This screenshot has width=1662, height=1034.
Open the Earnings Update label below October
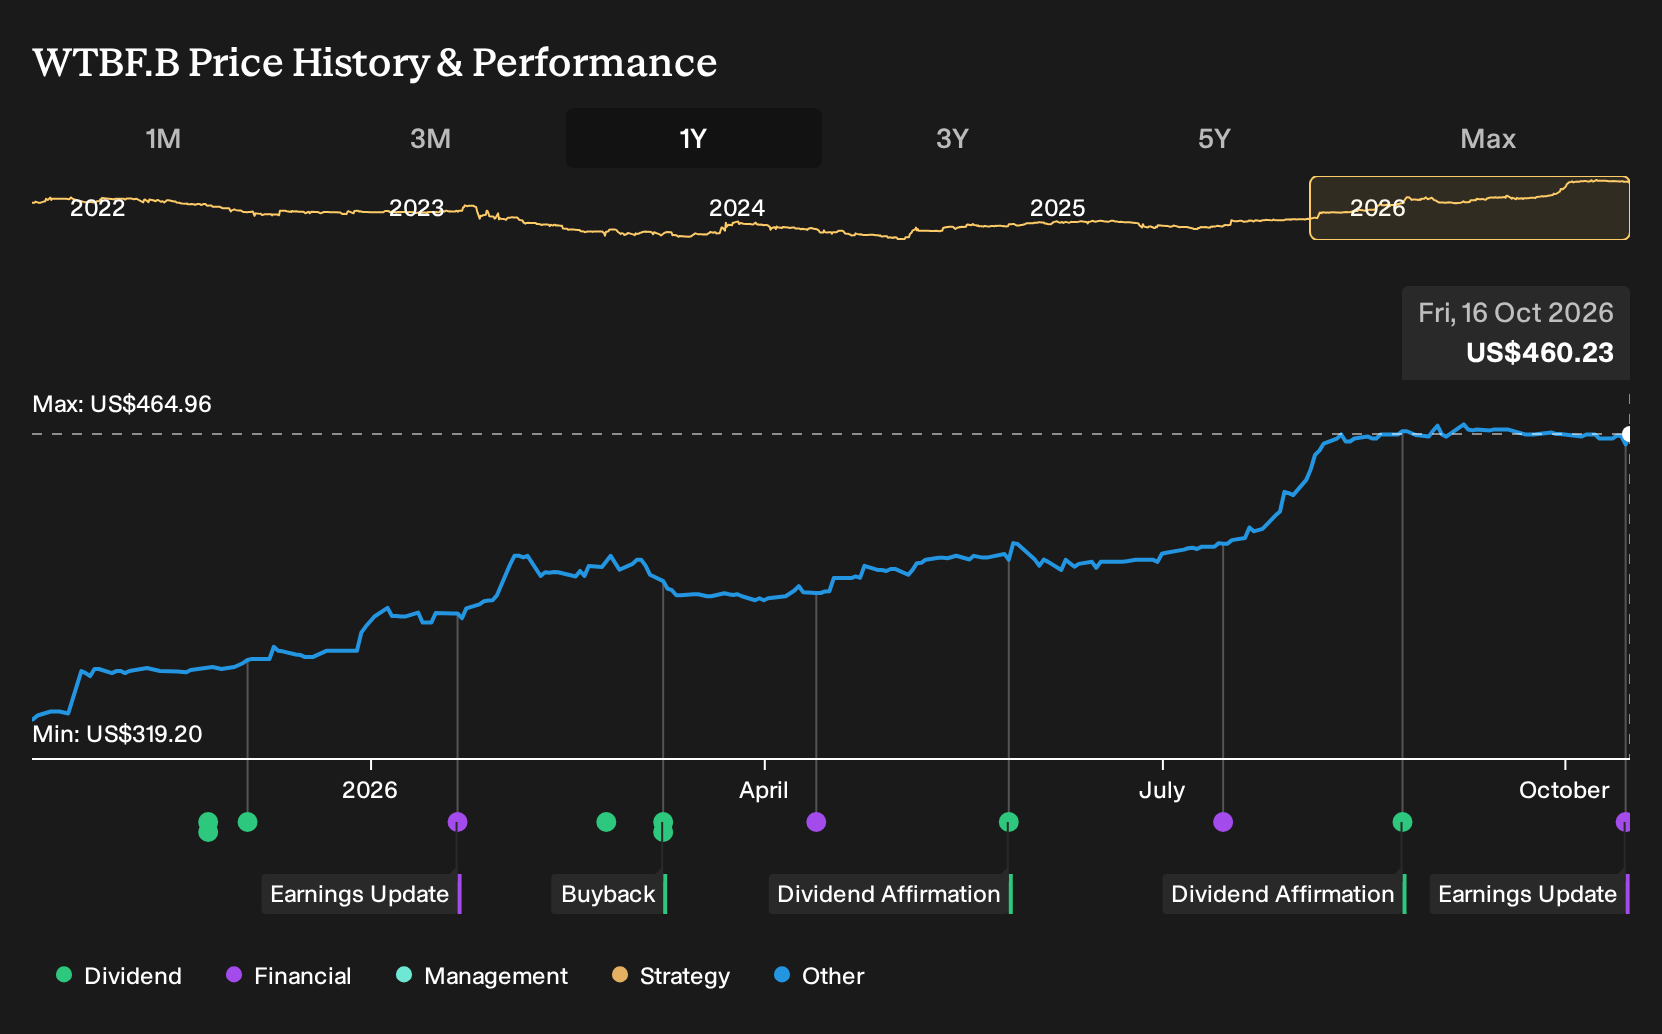click(1529, 894)
